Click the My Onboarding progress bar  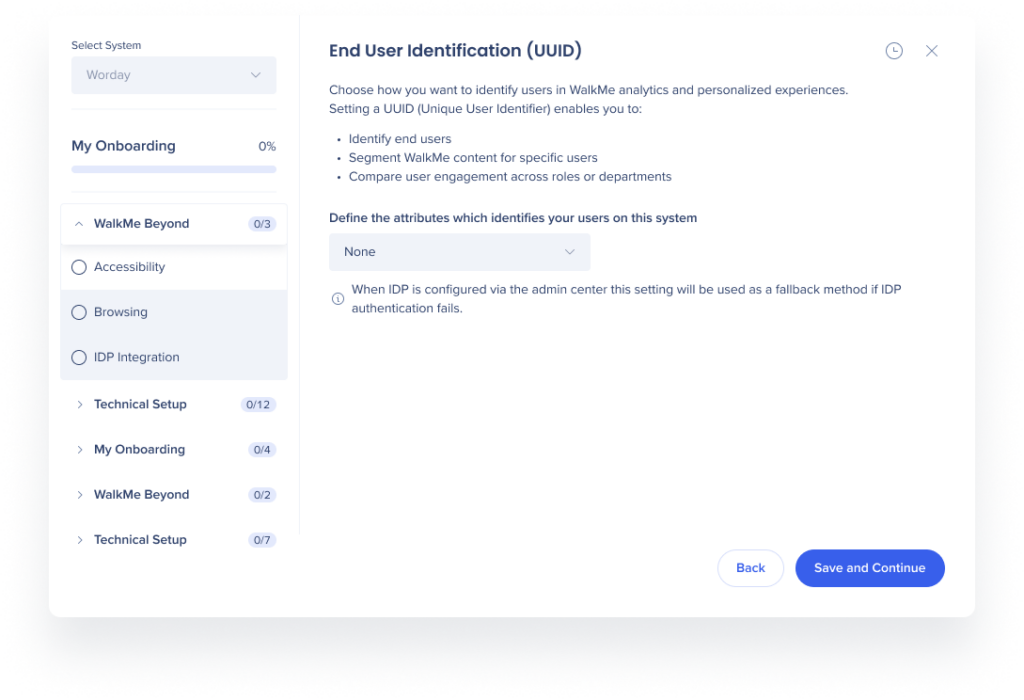coord(173,168)
